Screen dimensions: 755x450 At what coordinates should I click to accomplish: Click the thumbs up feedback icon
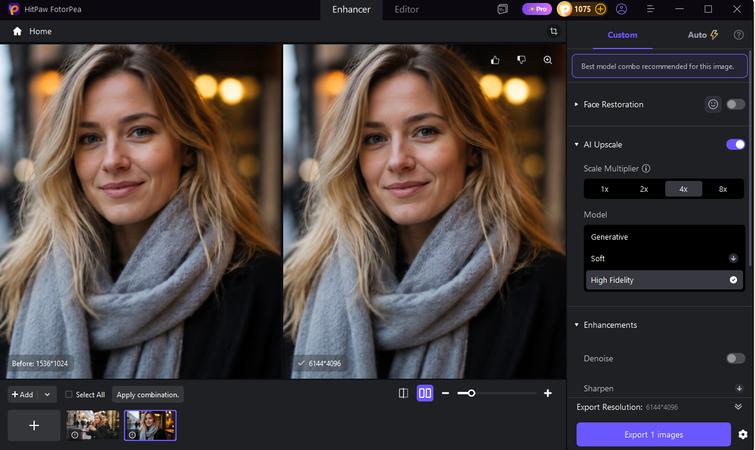(x=495, y=60)
